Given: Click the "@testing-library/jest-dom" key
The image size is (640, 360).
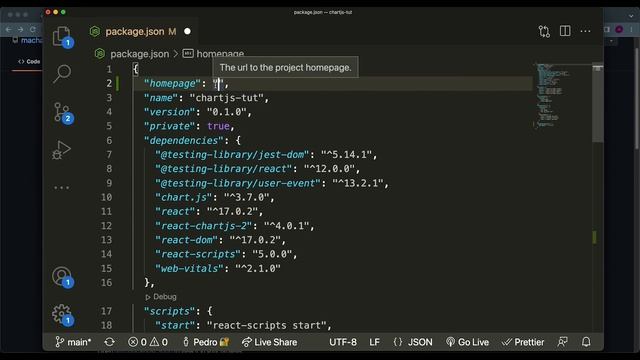Looking at the screenshot, I should click(x=232, y=155).
